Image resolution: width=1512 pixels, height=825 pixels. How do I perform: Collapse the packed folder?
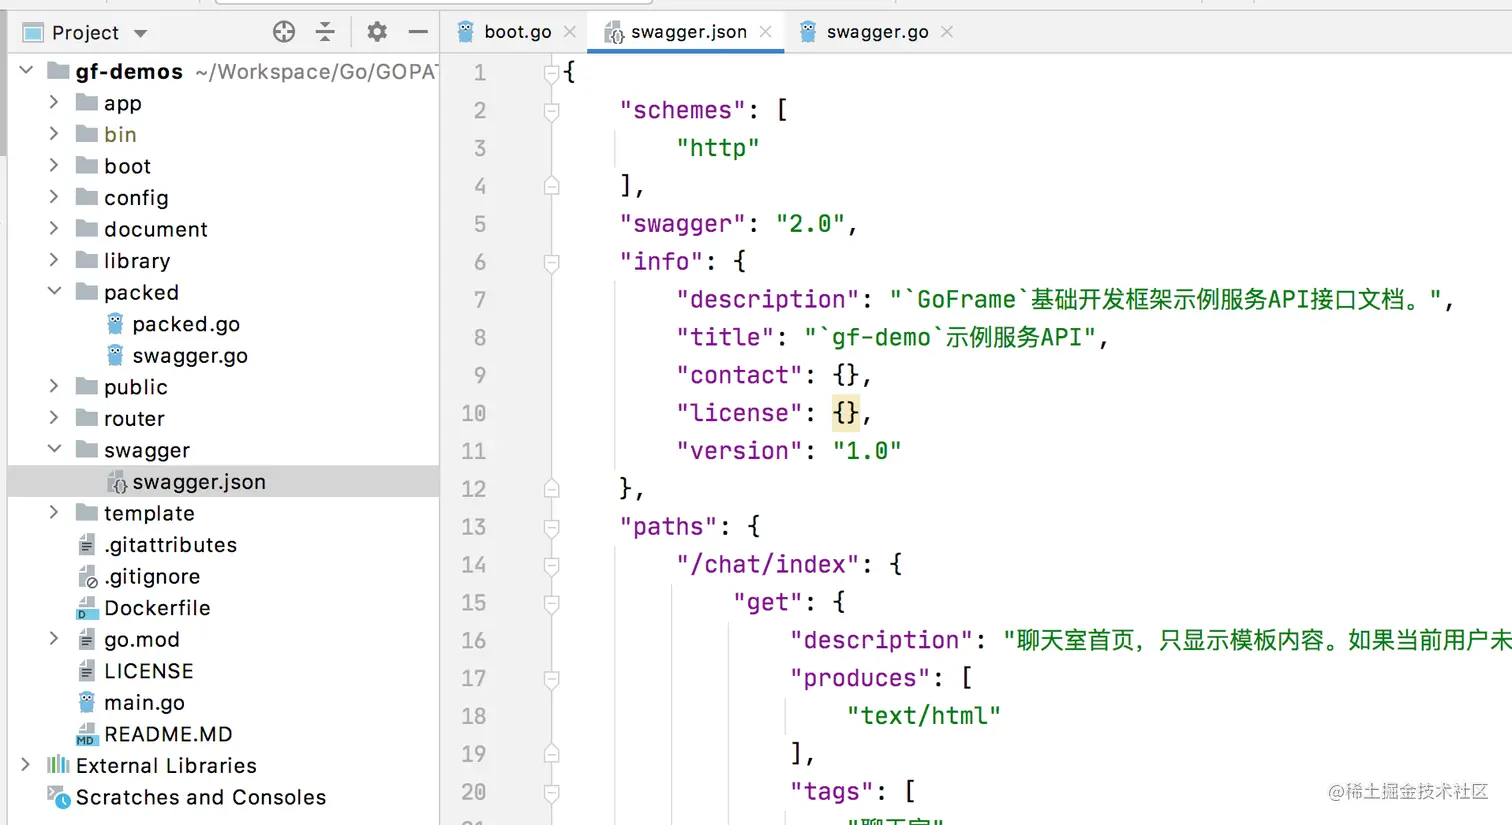[x=54, y=291]
